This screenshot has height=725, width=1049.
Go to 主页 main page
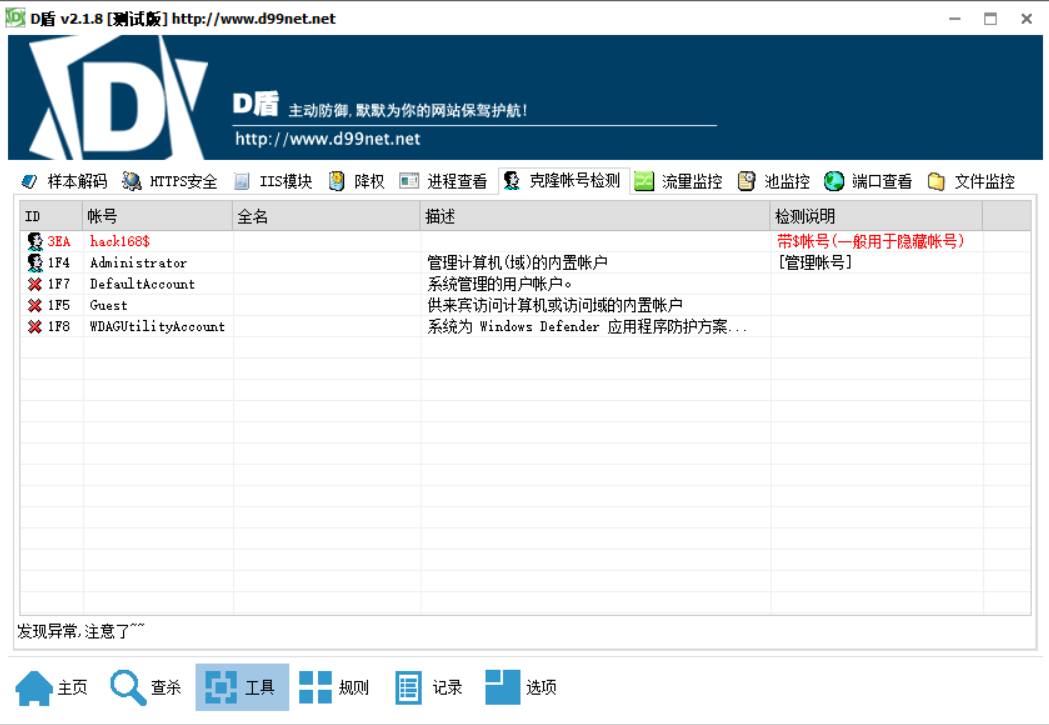point(52,688)
